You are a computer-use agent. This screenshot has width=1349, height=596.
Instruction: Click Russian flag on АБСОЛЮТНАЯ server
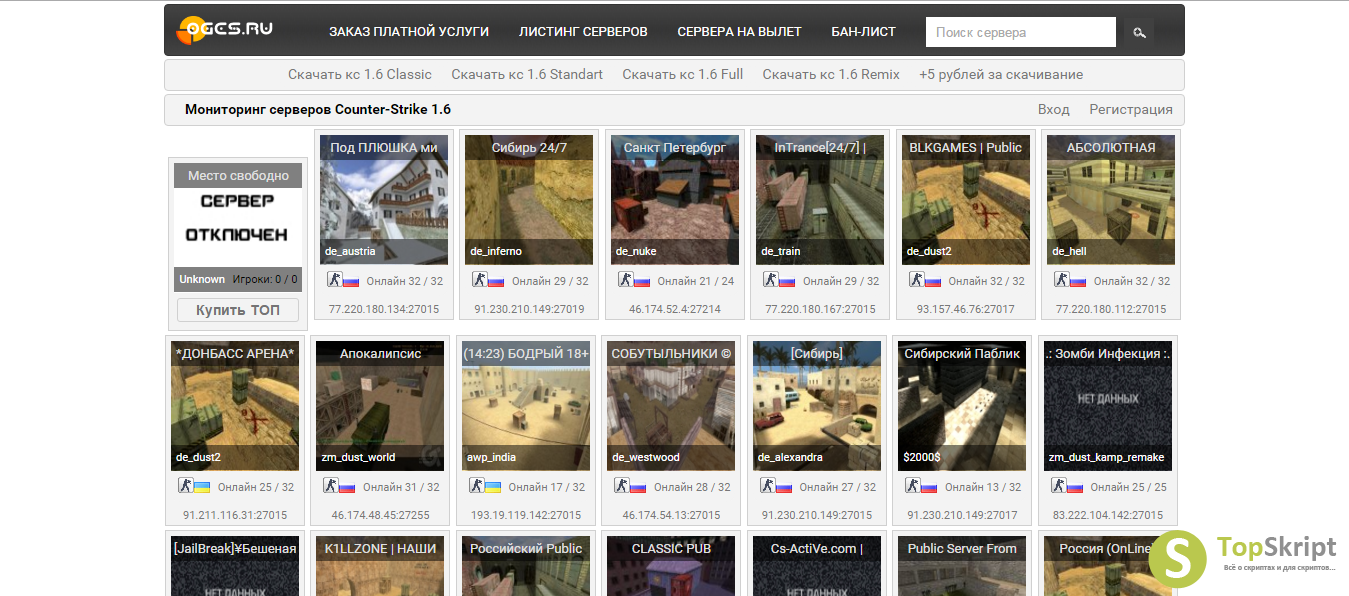coord(1078,281)
